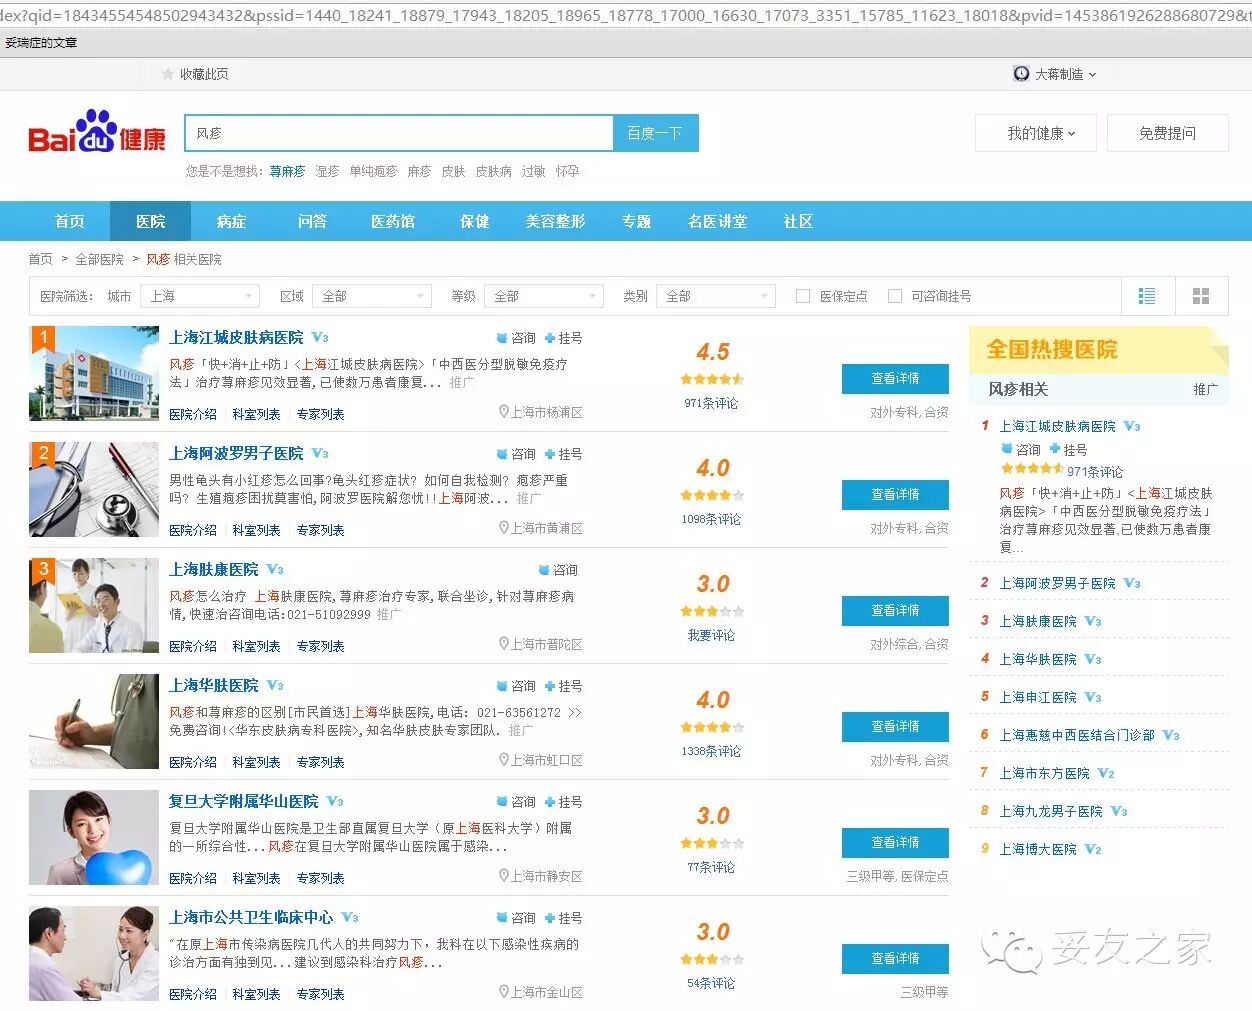Open 科室列表 link of 上海肤康医院
The width and height of the screenshot is (1252, 1011).
(x=257, y=646)
